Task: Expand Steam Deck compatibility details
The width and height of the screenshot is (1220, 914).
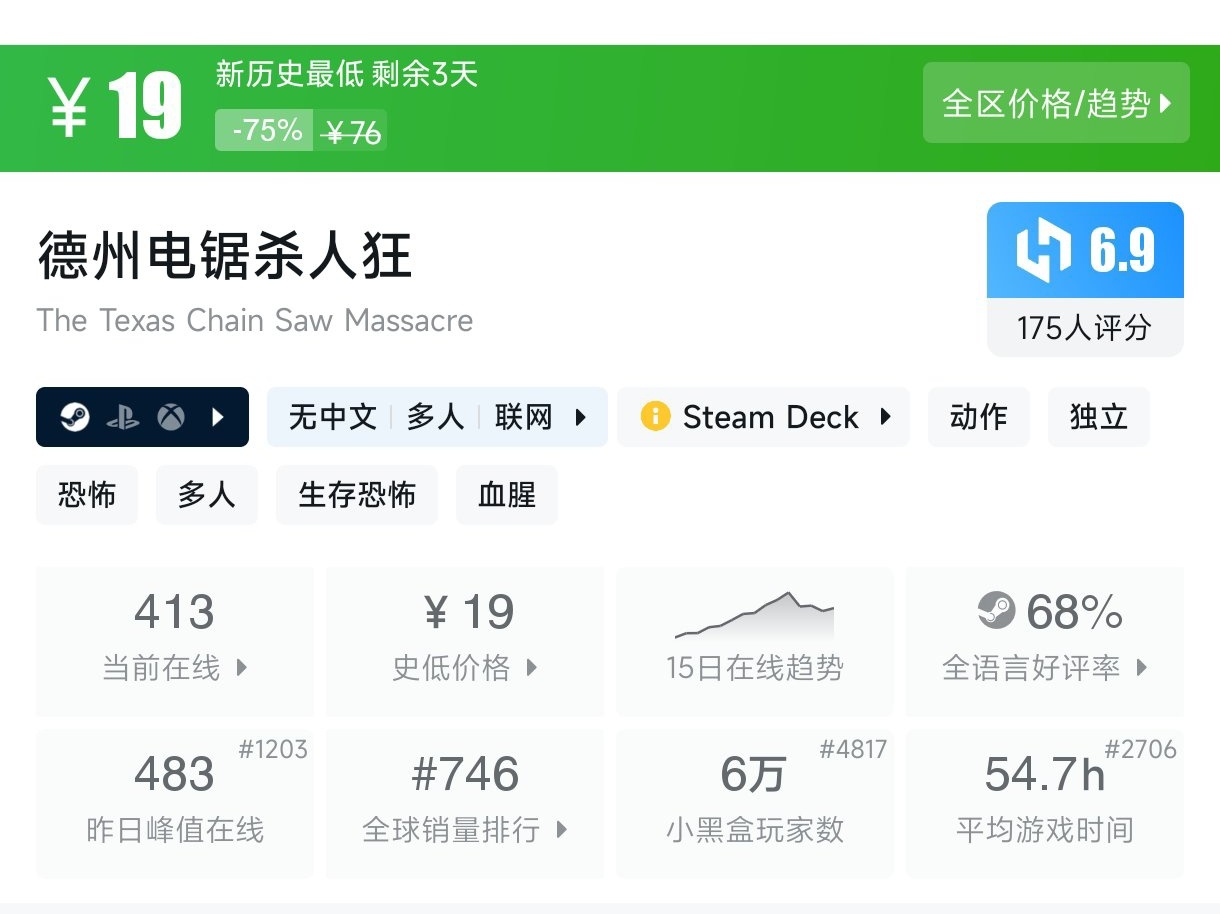Action: coord(885,417)
